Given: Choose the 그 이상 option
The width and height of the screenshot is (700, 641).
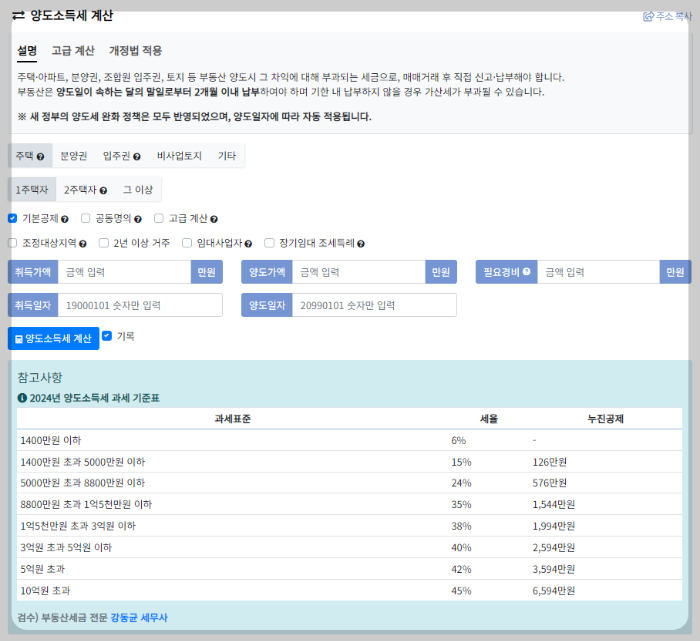Looking at the screenshot, I should pyautogui.click(x=138, y=190).
